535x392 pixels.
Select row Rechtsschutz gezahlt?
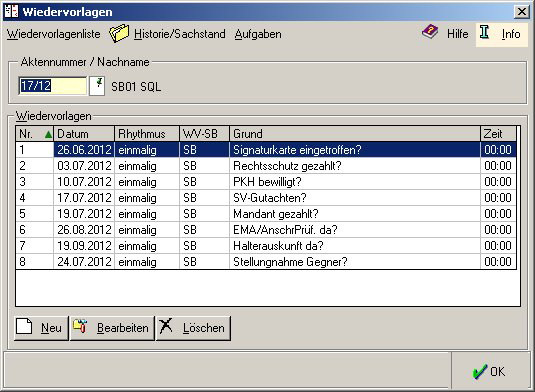click(266, 166)
